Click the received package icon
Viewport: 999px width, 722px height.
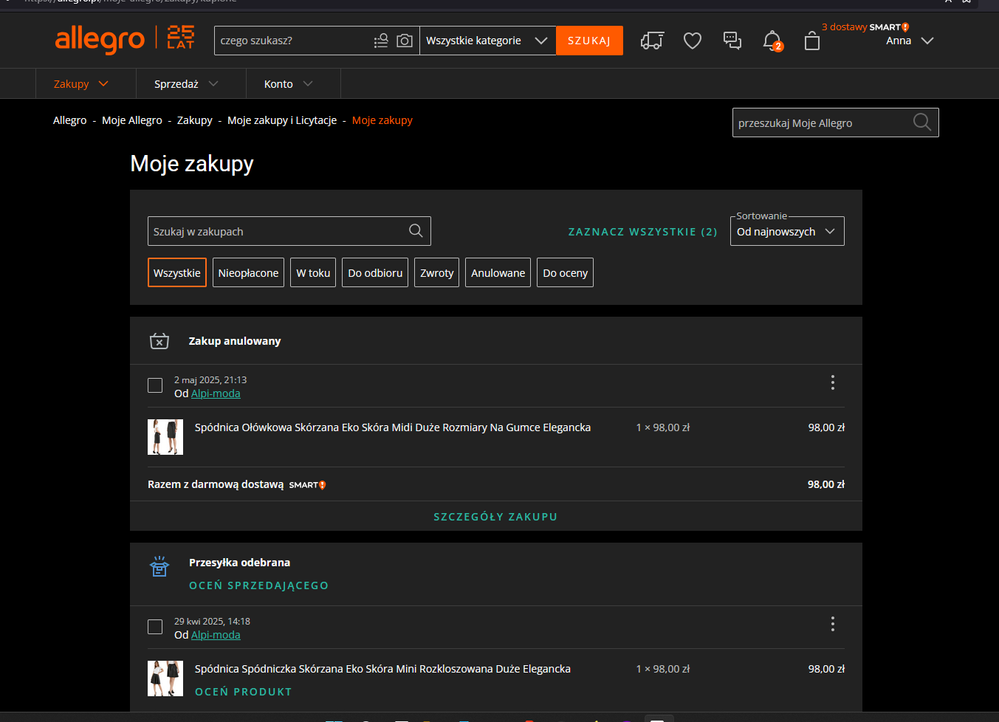point(159,566)
